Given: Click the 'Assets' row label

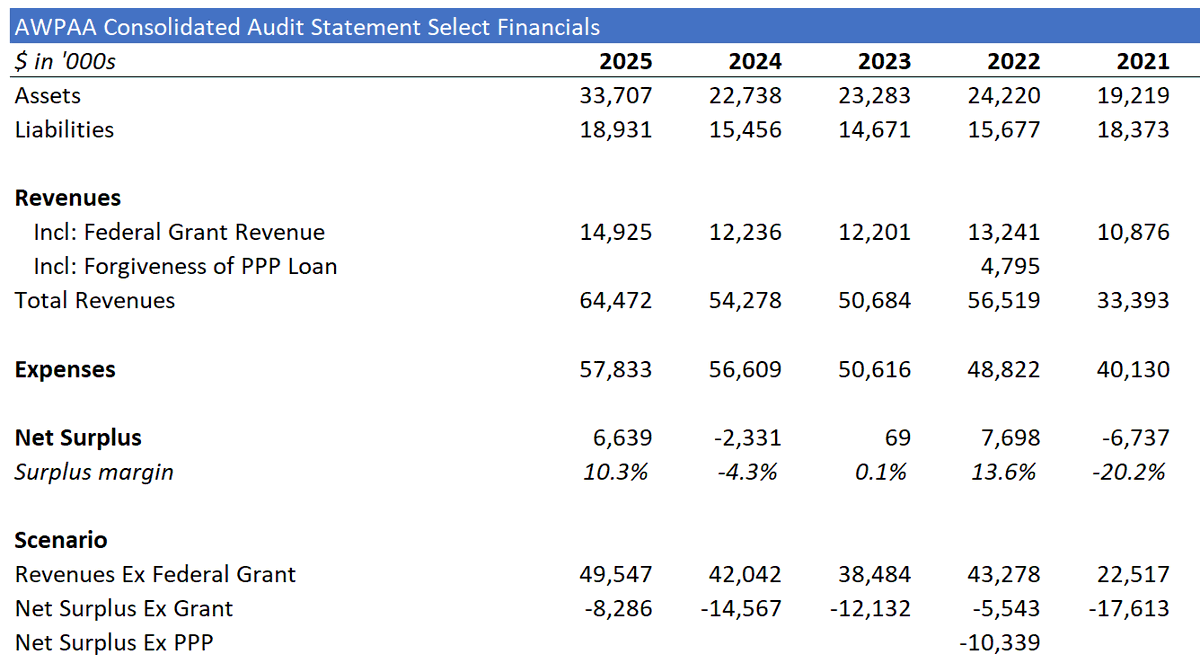Looking at the screenshot, I should [48, 96].
